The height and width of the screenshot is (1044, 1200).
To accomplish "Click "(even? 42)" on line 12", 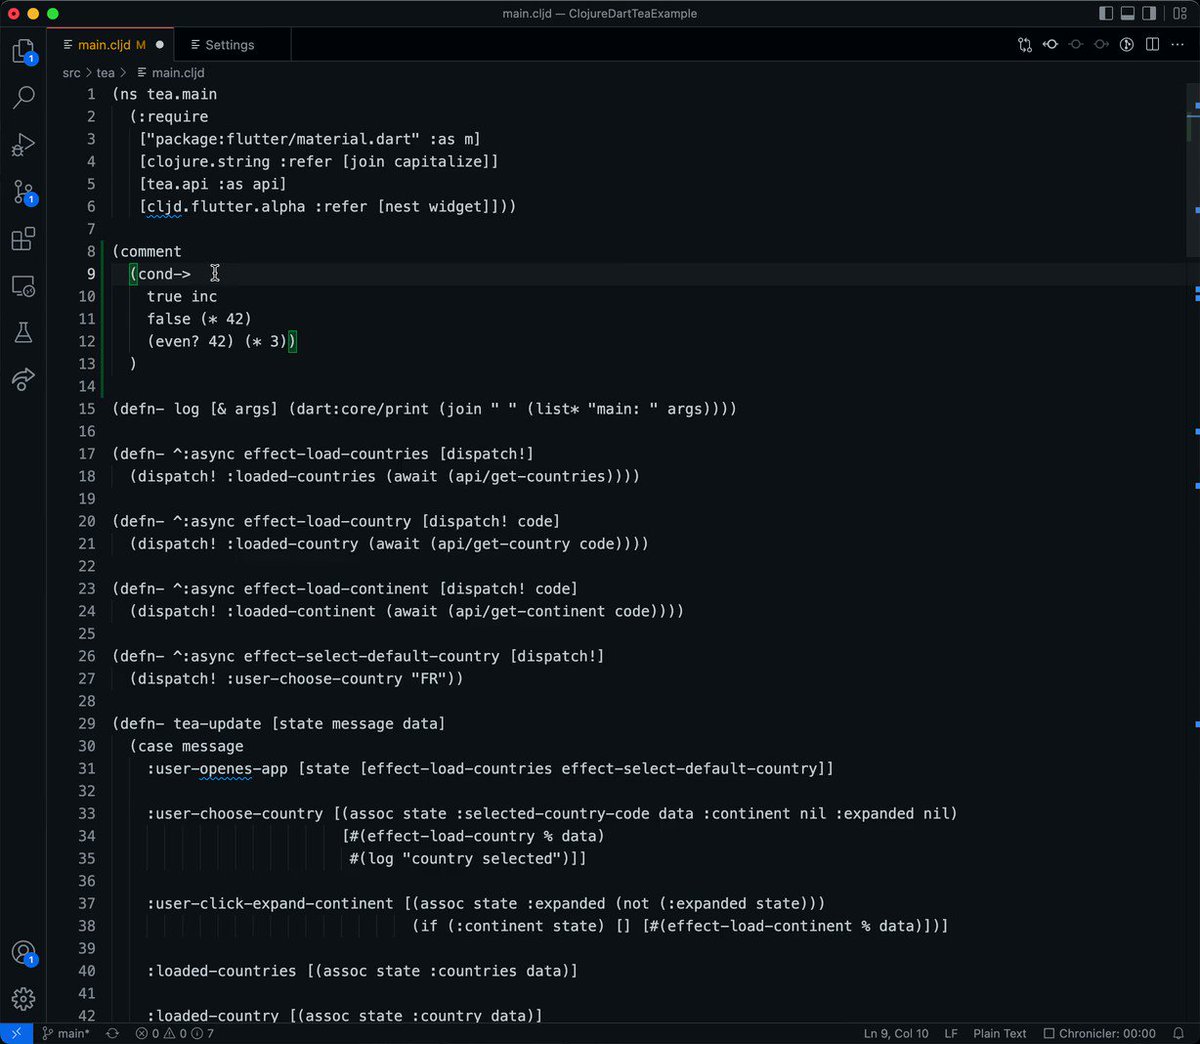I will pos(190,341).
